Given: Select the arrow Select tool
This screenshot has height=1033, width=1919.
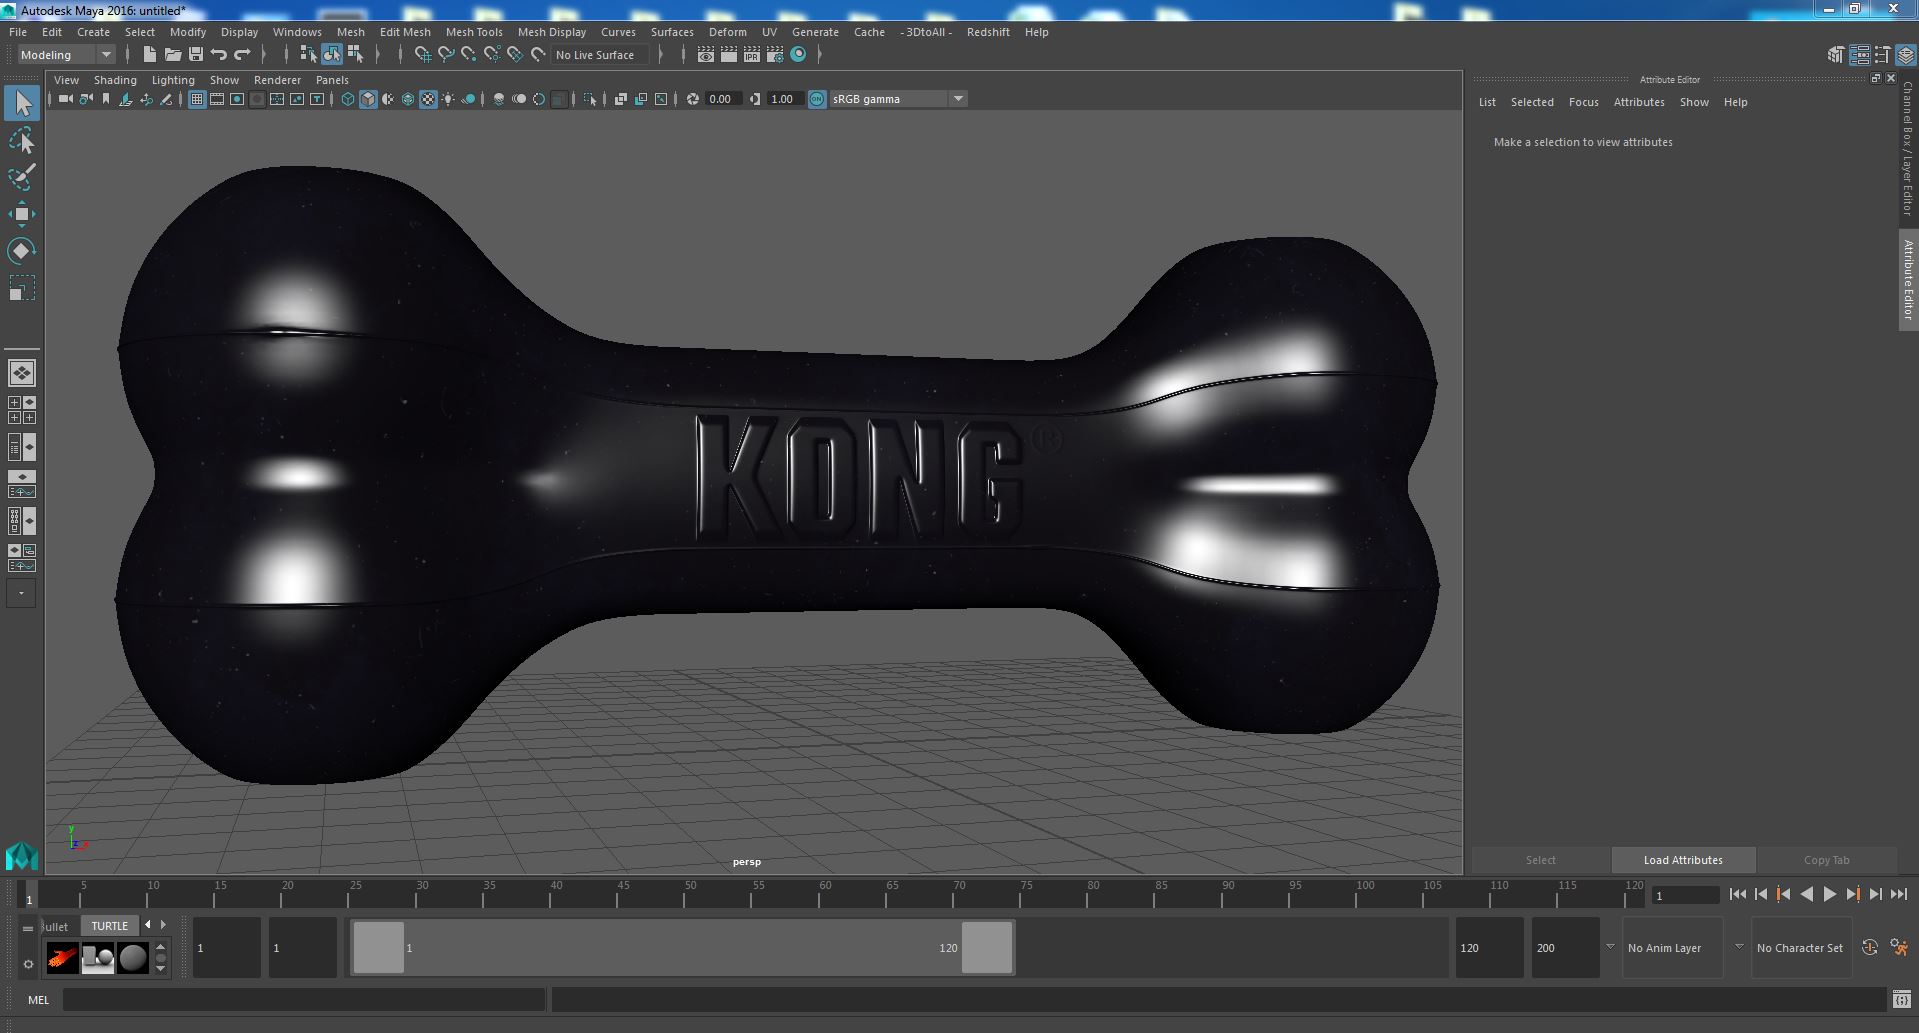Looking at the screenshot, I should 22,103.
